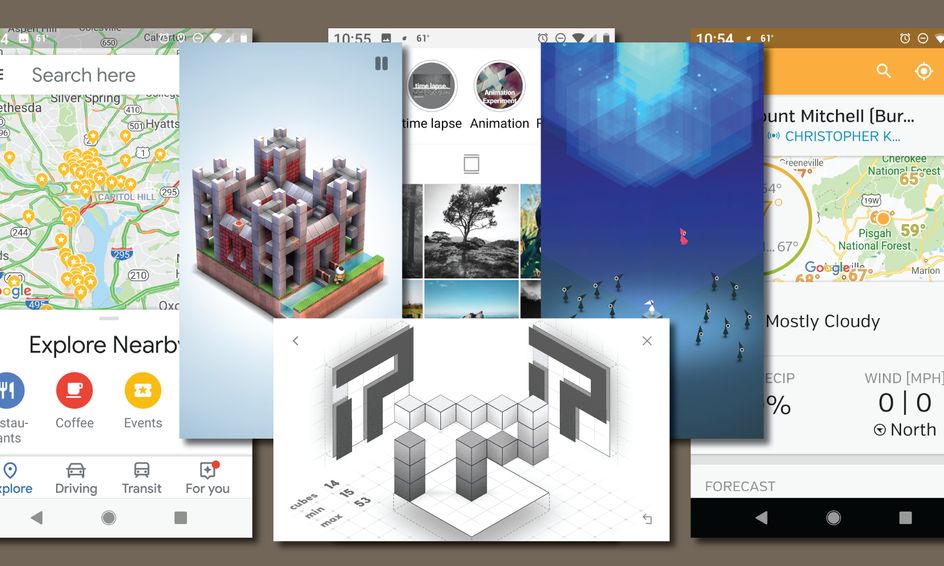944x566 pixels.
Task: Open search in the weather app
Action: point(883,71)
